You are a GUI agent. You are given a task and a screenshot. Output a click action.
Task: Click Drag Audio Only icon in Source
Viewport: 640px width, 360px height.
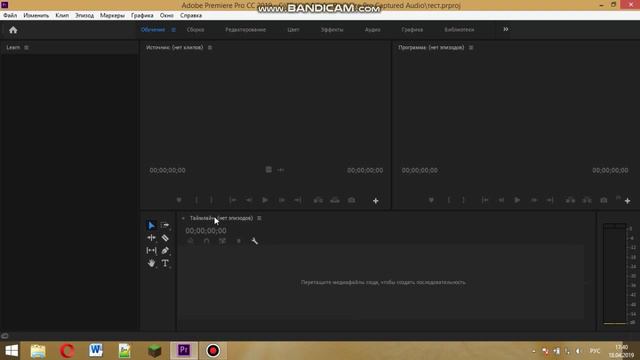click(280, 169)
